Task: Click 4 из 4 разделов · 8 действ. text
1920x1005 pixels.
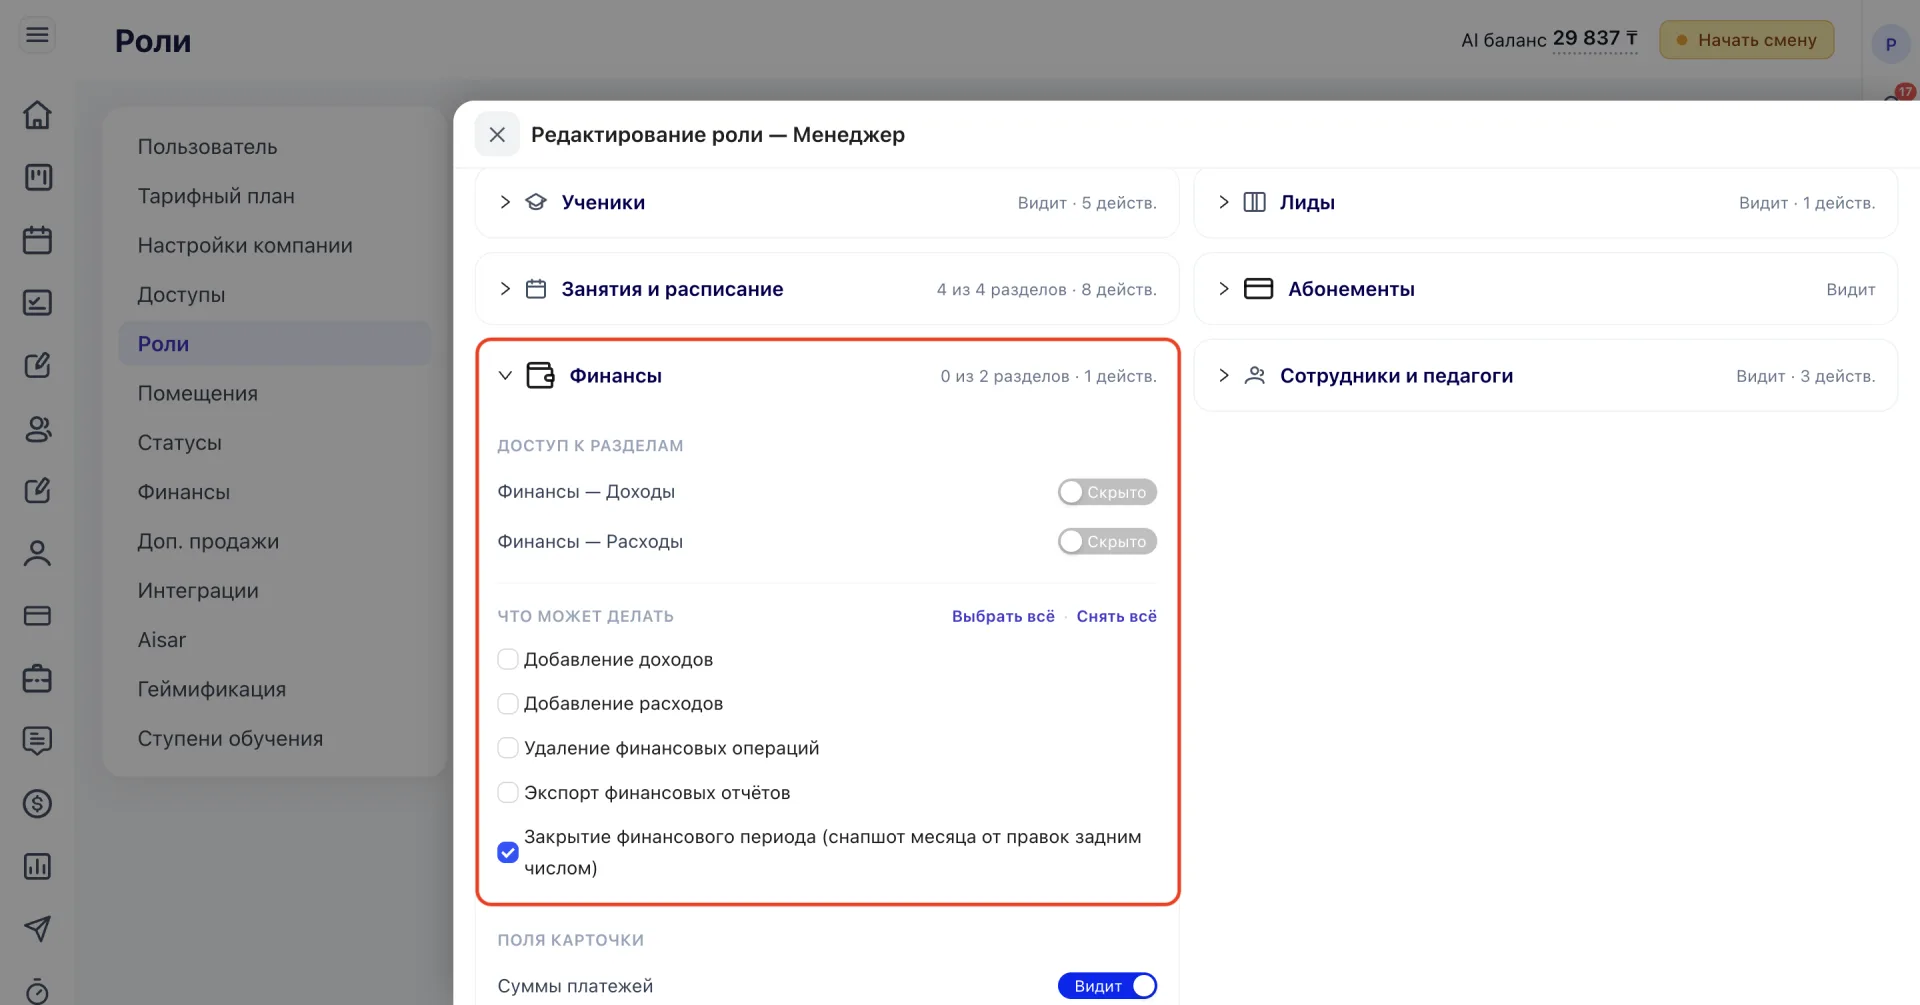Action: [1046, 290]
